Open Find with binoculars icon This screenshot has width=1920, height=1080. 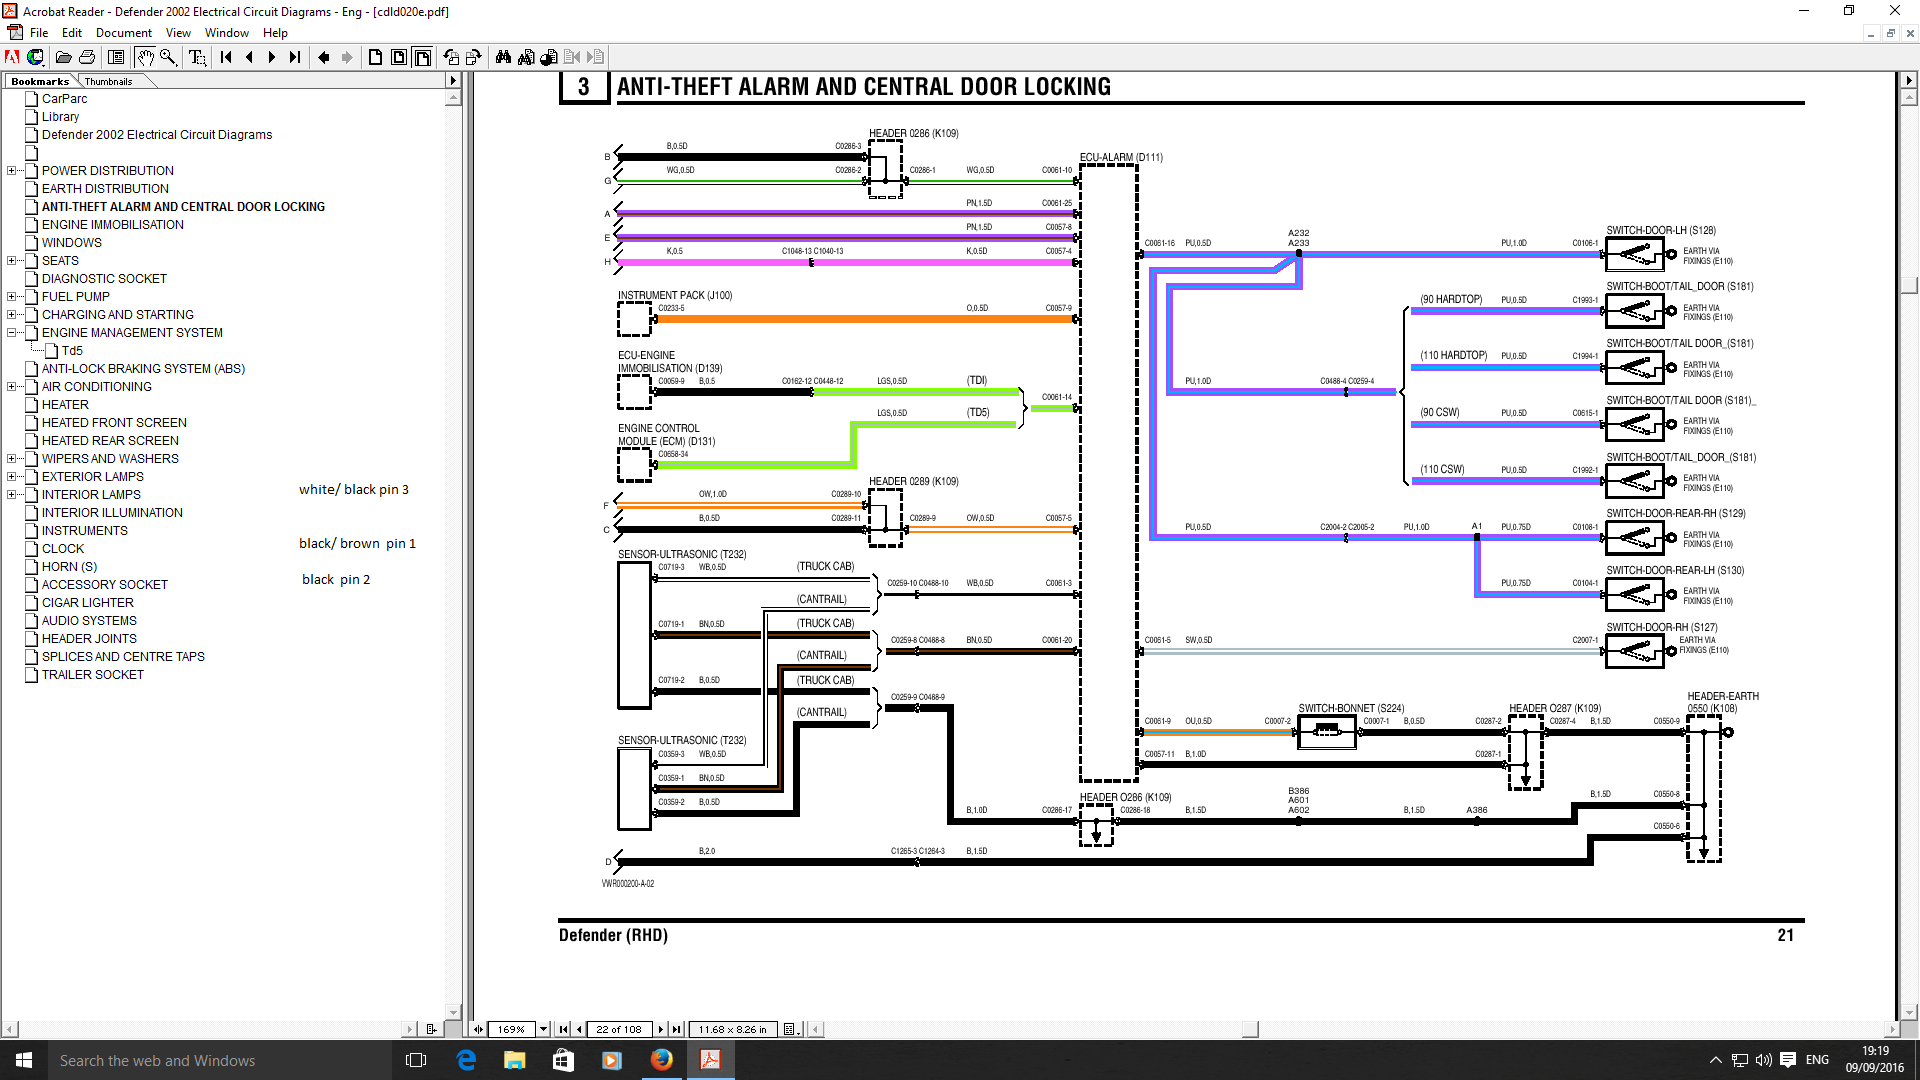[503, 57]
